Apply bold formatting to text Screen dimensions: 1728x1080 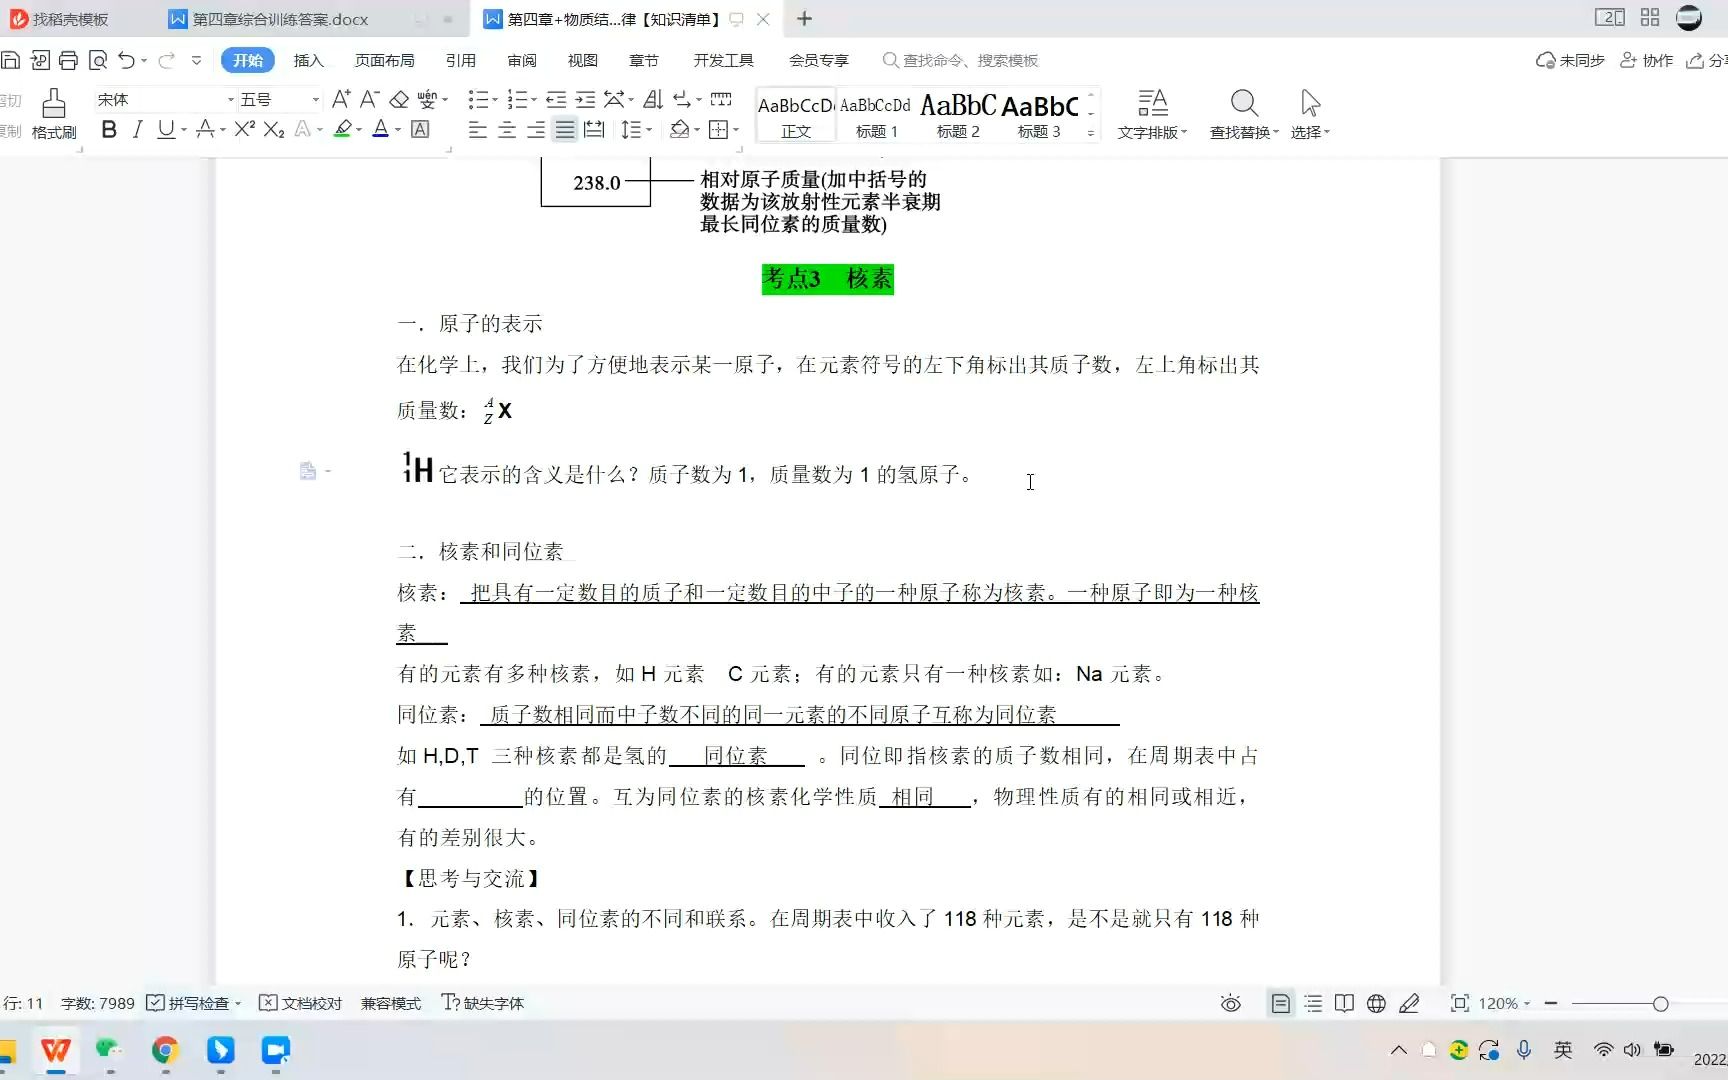(x=108, y=130)
